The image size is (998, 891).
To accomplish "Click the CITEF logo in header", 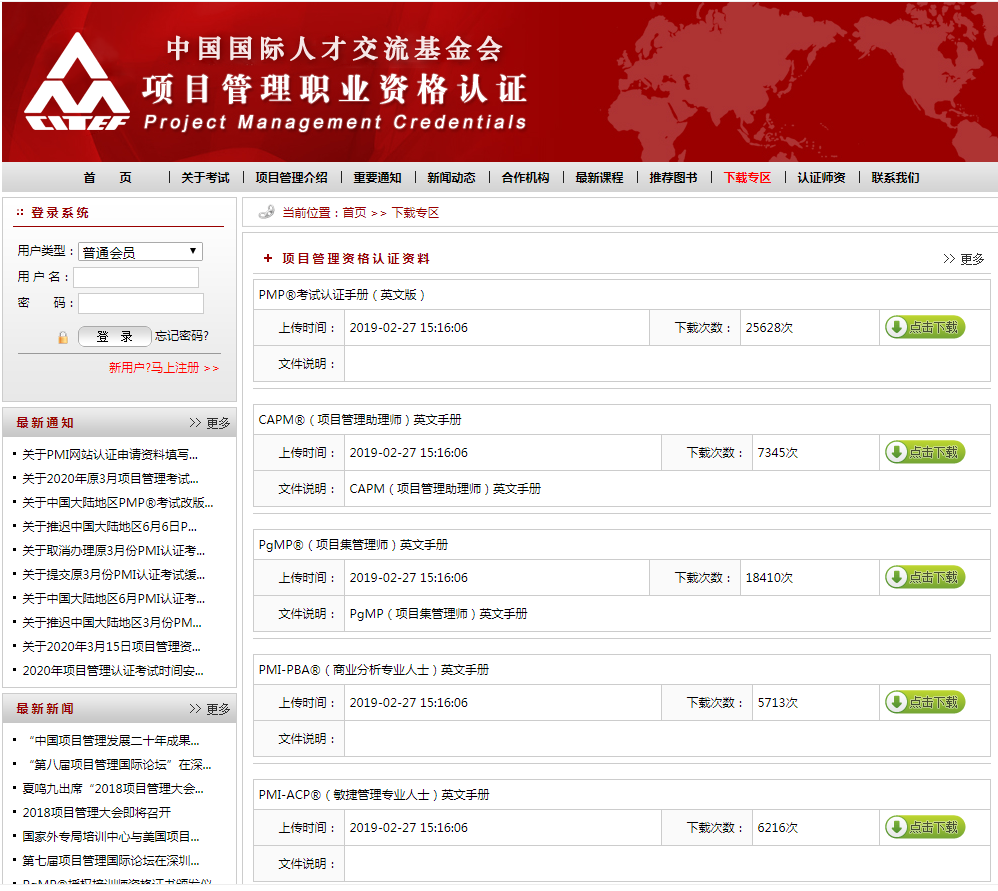I will 77,81.
